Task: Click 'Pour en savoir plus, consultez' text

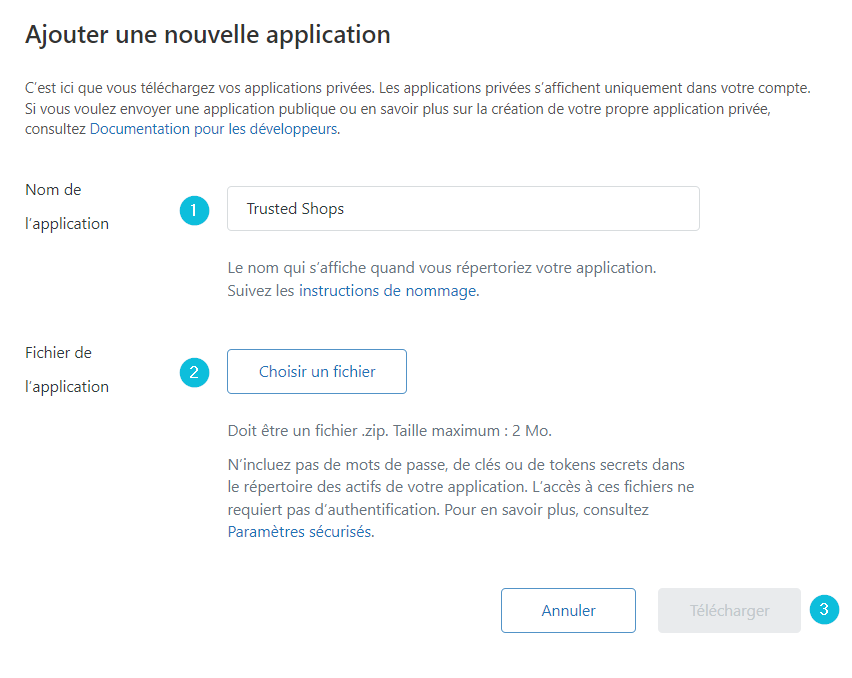Action: click(x=547, y=510)
